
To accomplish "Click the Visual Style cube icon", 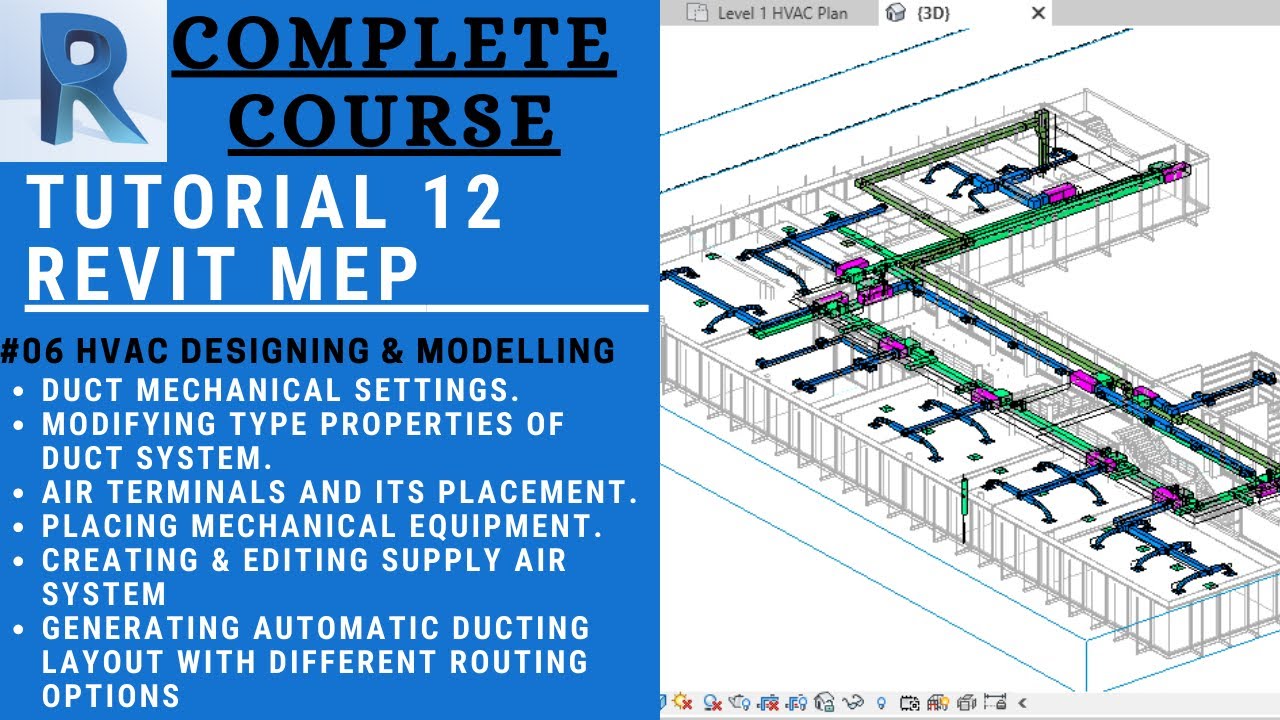I will [663, 703].
